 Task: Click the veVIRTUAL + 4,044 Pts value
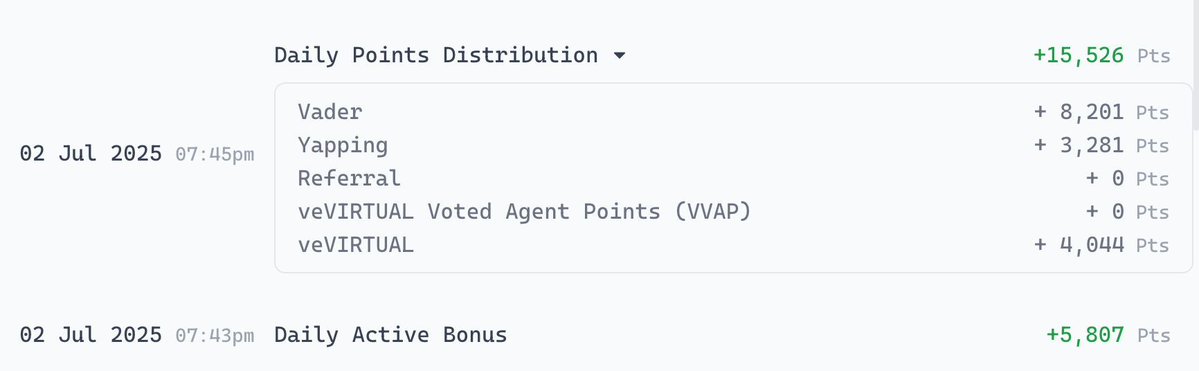[x=1101, y=245]
